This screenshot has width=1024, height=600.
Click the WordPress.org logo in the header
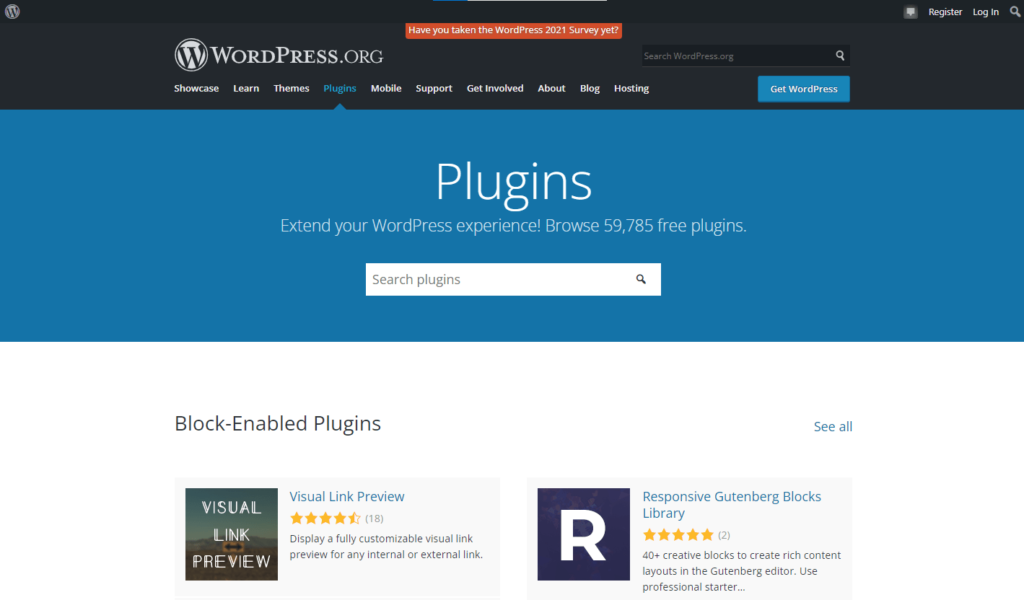click(278, 55)
